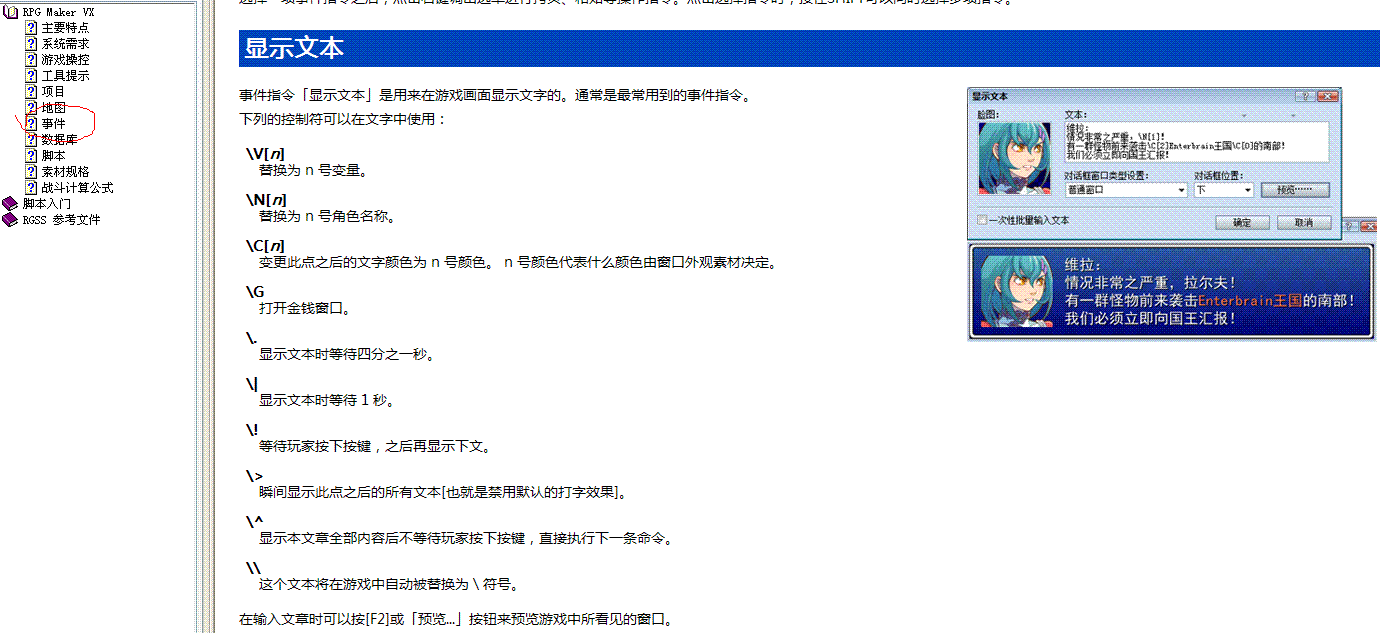Open the 对话框位置 dropdown showing 下
Image resolution: width=1384 pixels, height=633 pixels.
click(x=1223, y=190)
